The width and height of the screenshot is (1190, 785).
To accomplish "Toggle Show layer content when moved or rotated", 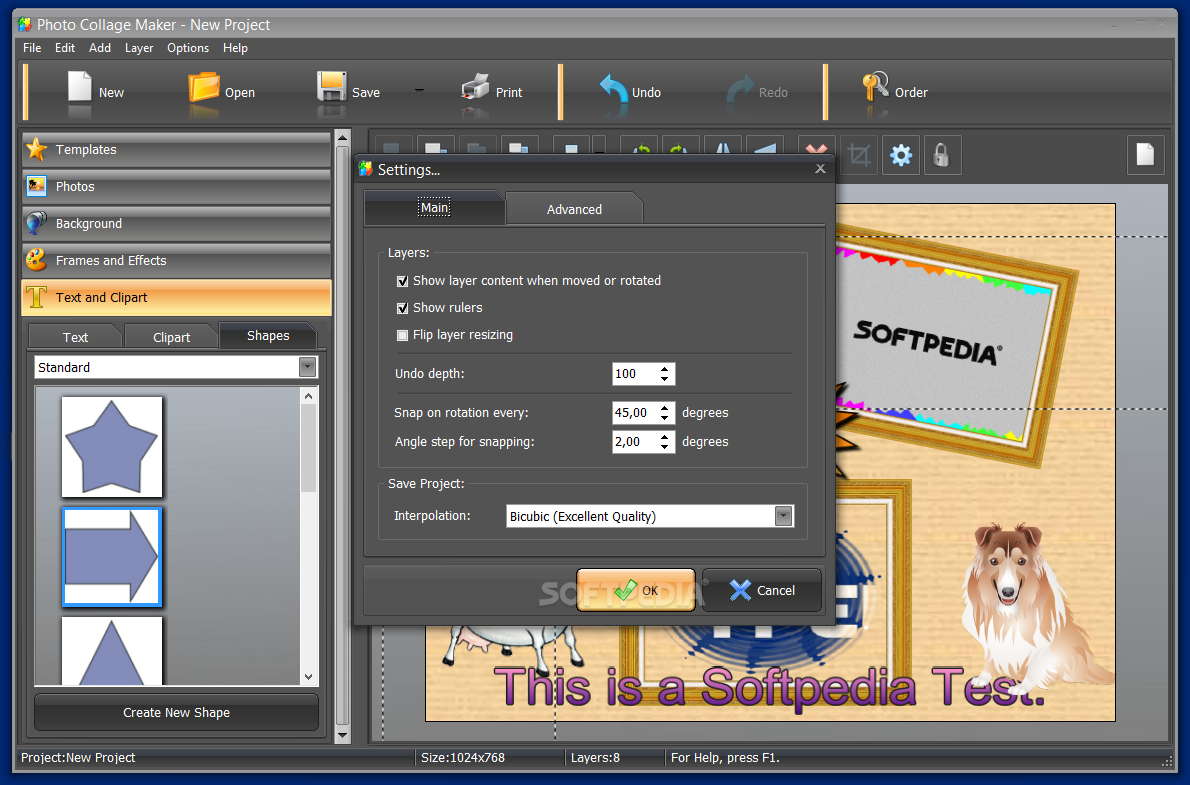I will click(402, 281).
